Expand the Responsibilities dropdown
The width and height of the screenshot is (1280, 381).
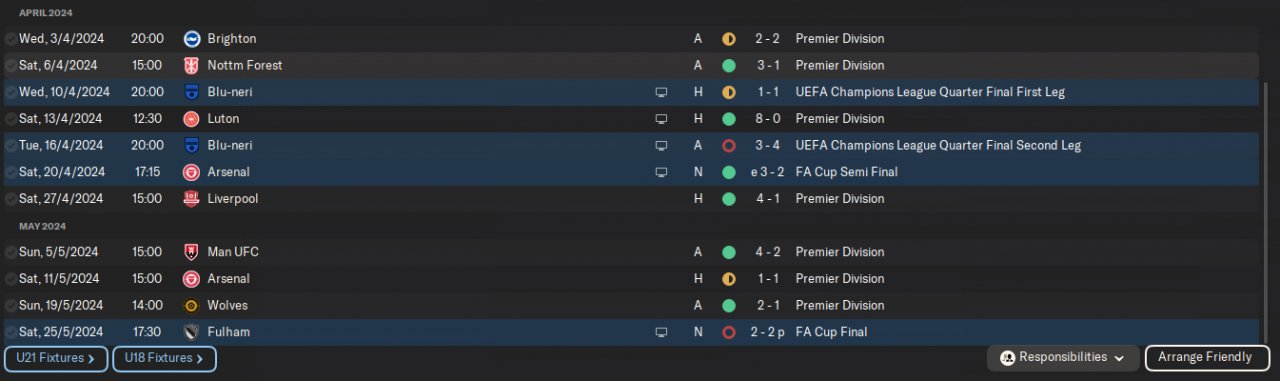(x=1063, y=358)
